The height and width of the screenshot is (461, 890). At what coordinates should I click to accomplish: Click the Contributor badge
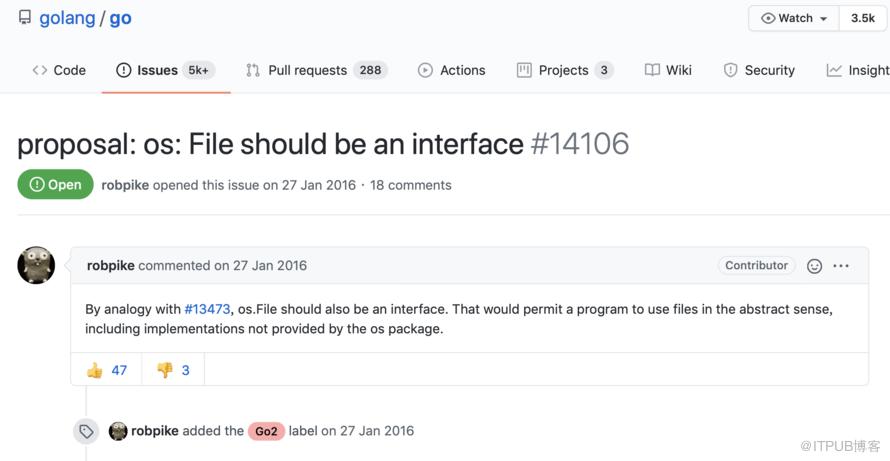click(x=757, y=265)
